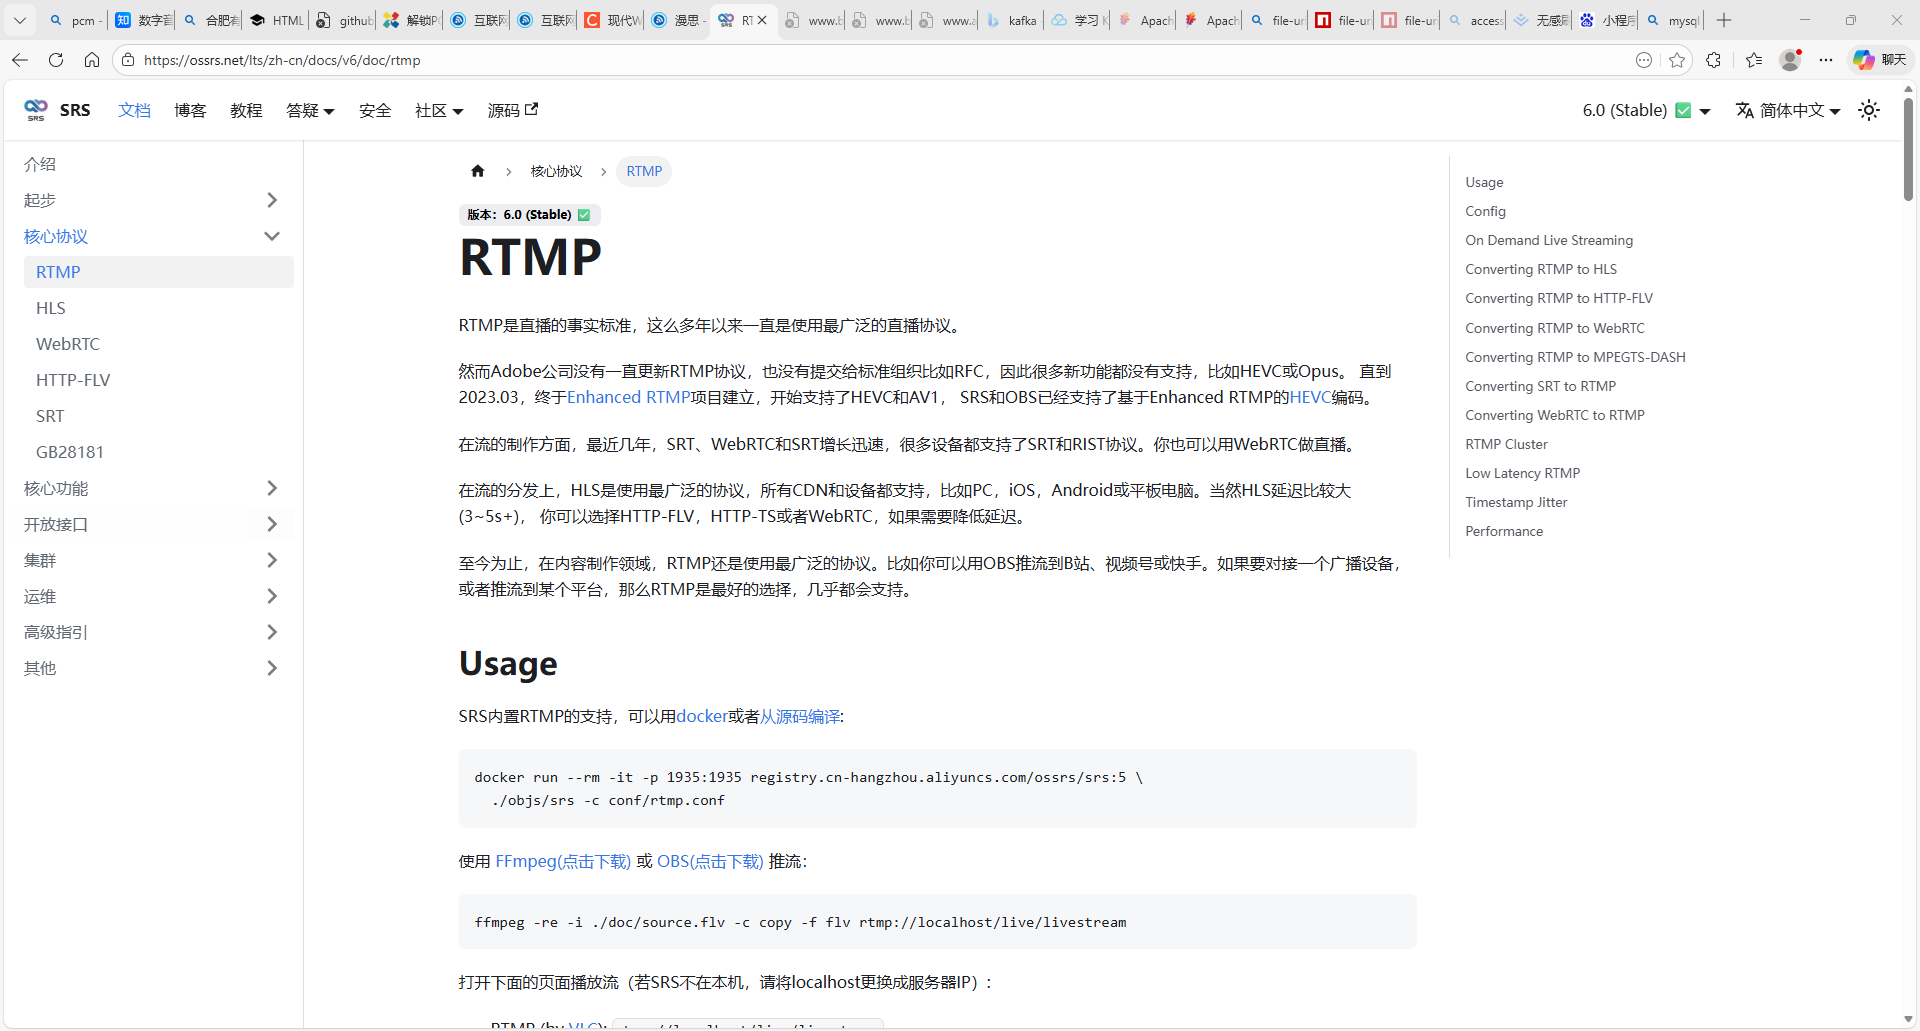1920x1031 pixels.
Task: Expand 运维 sidebar section chevron
Action: pyautogui.click(x=272, y=596)
